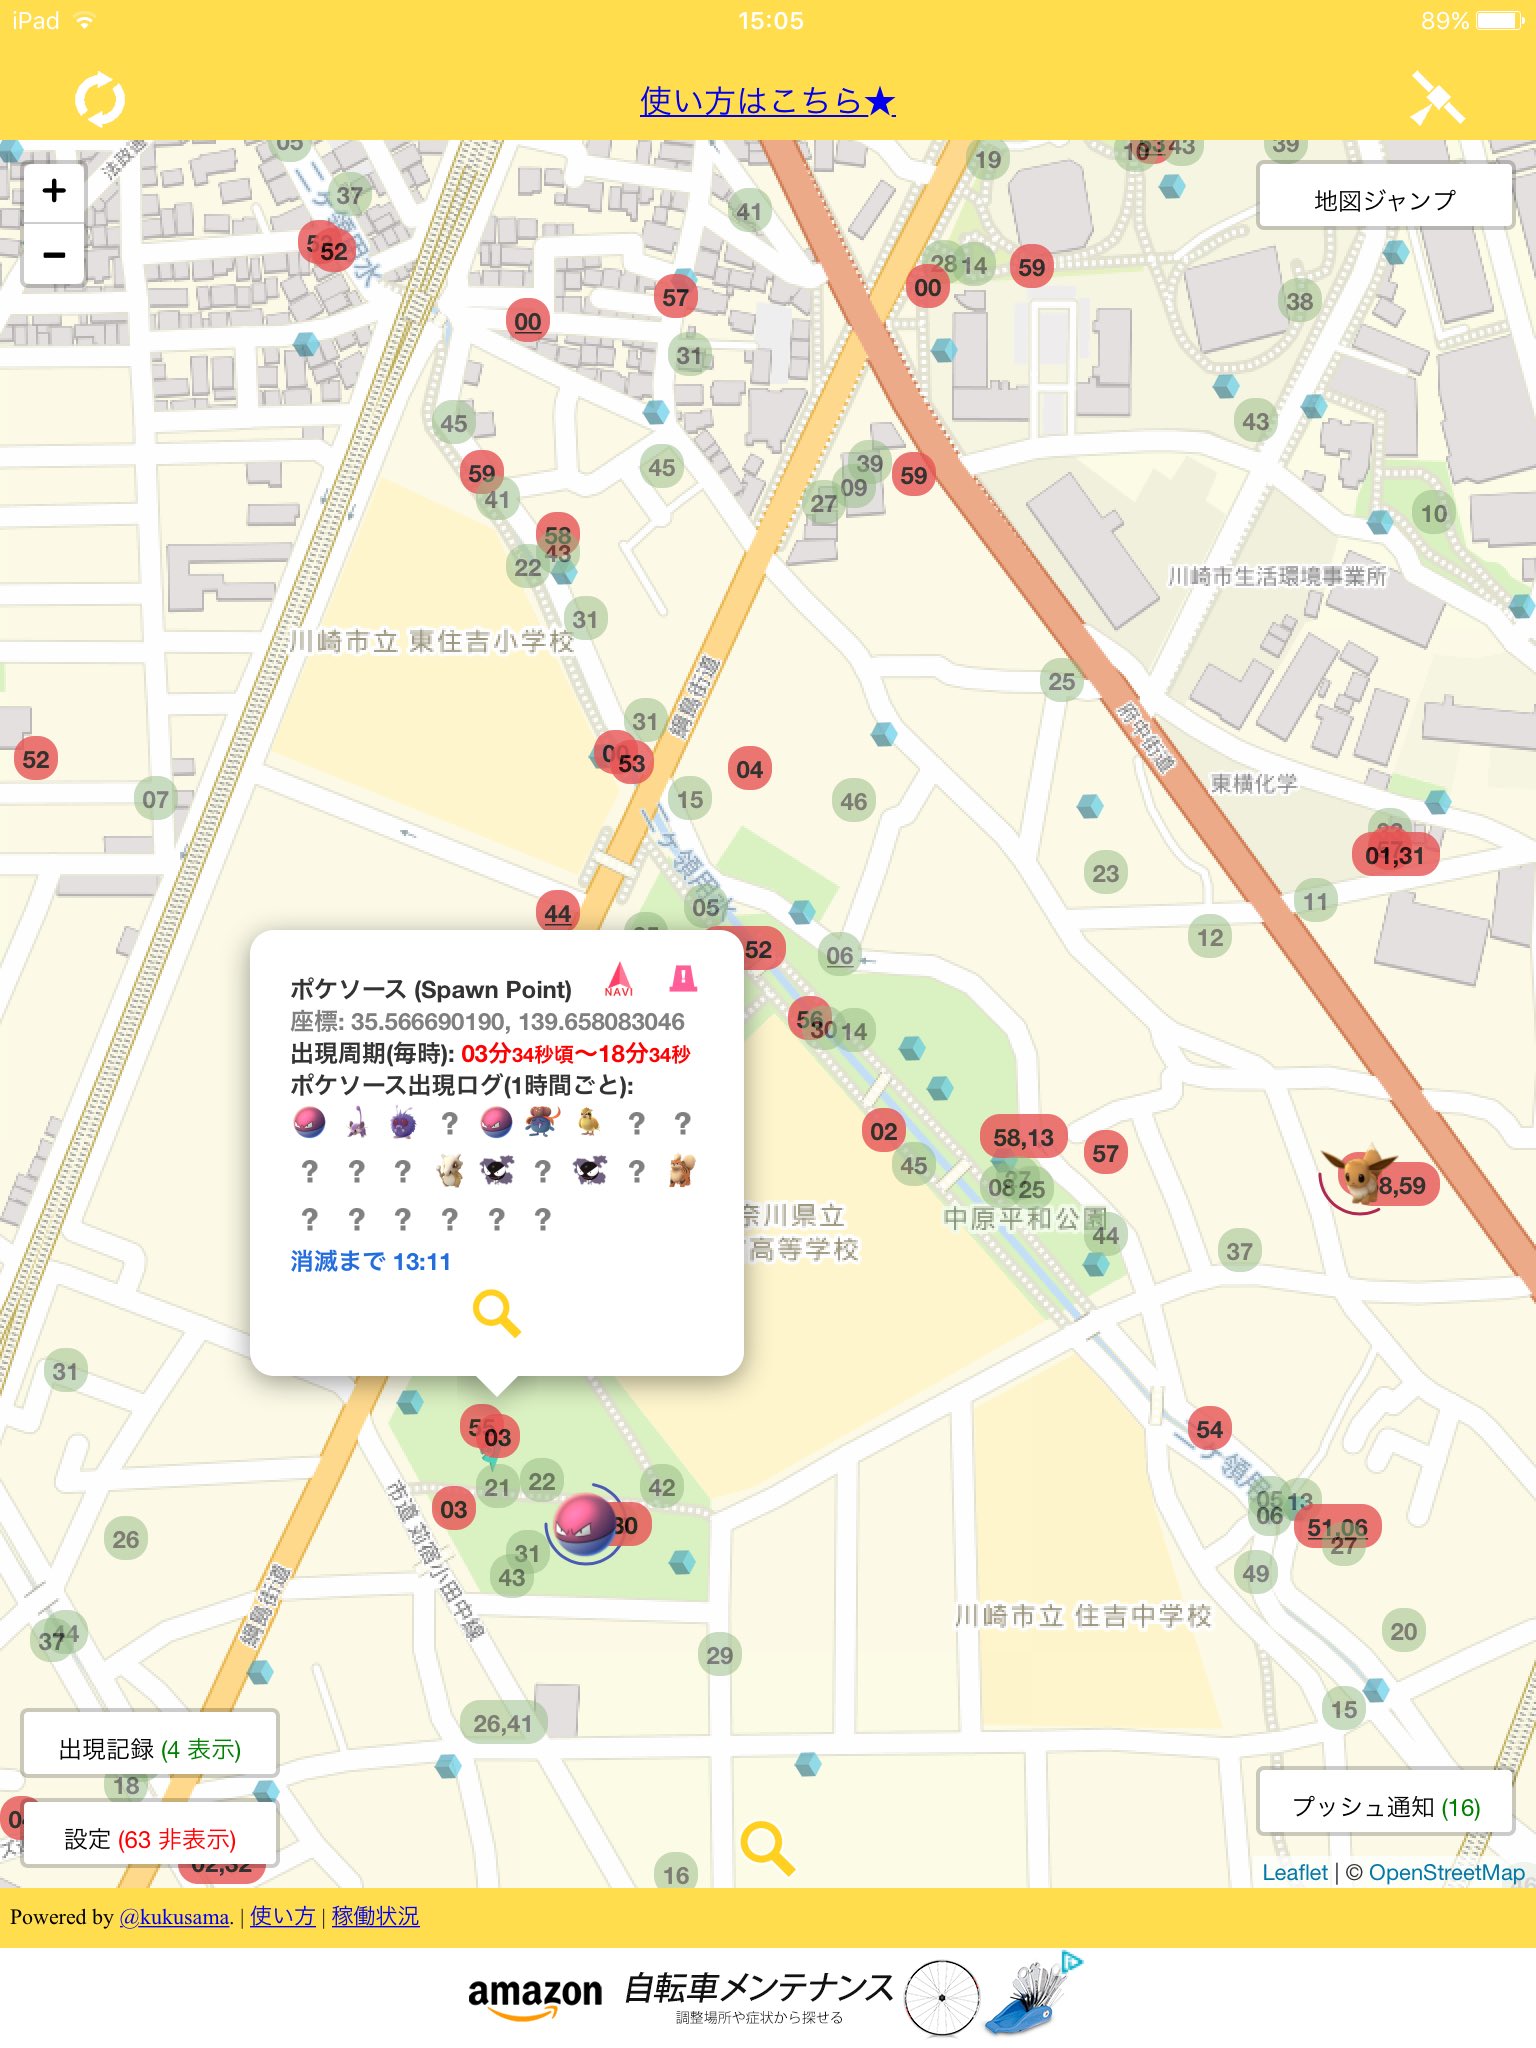Image resolution: width=1536 pixels, height=2048 pixels.
Task: Tap the Amazon 自転車メンテナンス ad banner
Action: pyautogui.click(x=768, y=1997)
